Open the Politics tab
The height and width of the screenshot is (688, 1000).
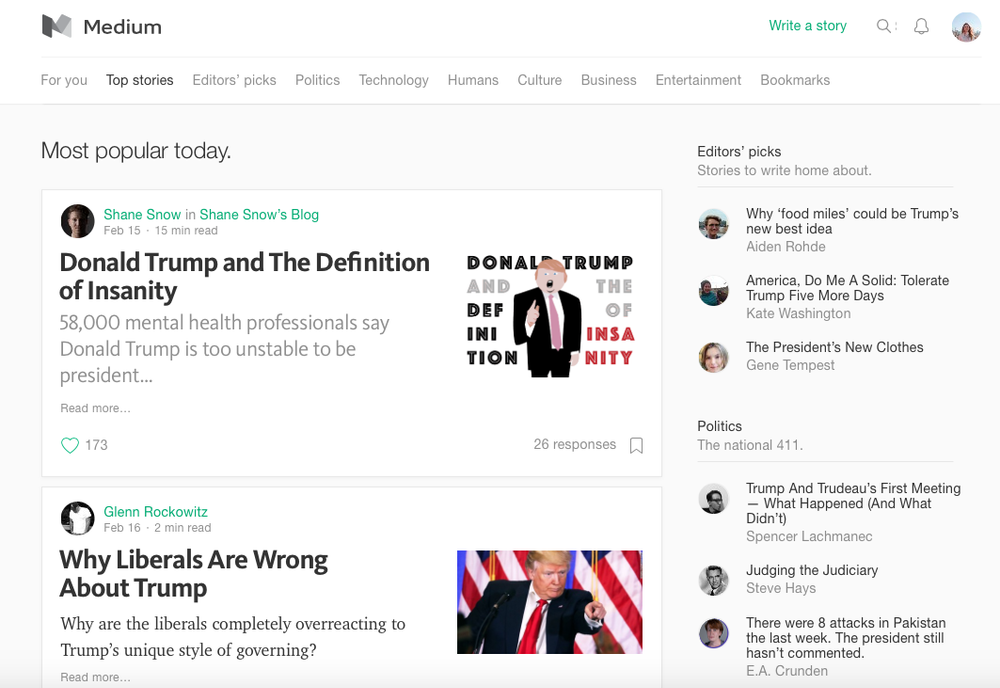coord(318,80)
